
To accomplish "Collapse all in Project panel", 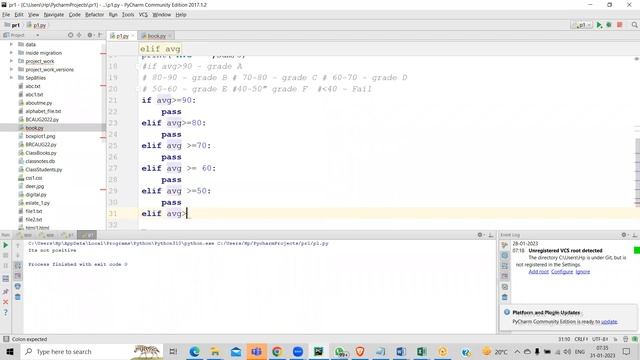I will tap(79, 35).
